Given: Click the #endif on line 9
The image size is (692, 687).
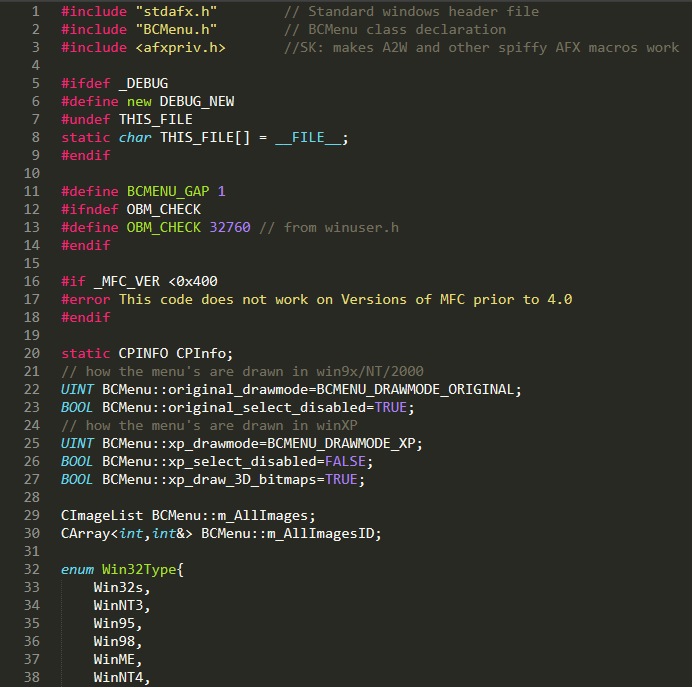Looking at the screenshot, I should (86, 156).
